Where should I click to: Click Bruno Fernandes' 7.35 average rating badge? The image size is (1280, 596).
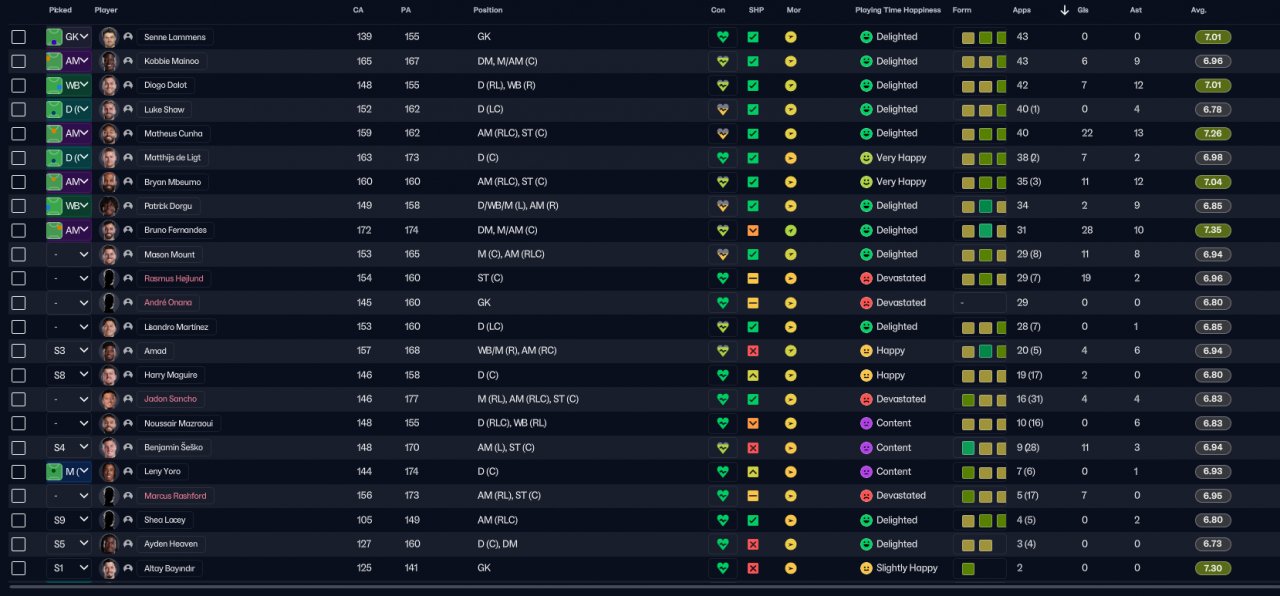pos(1213,230)
